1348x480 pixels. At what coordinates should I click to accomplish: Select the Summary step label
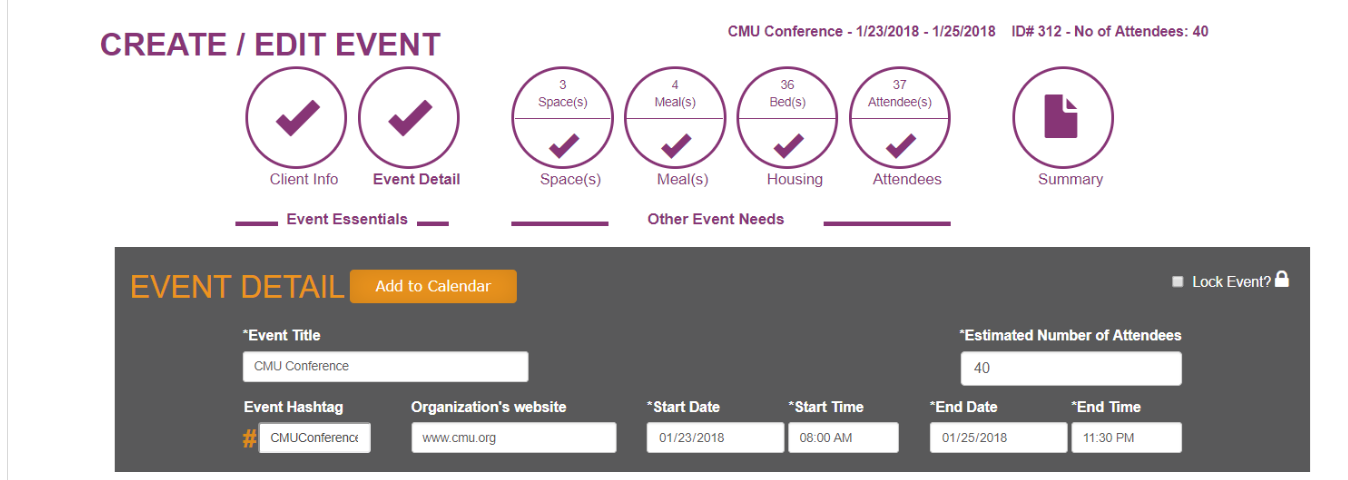pos(1070,180)
